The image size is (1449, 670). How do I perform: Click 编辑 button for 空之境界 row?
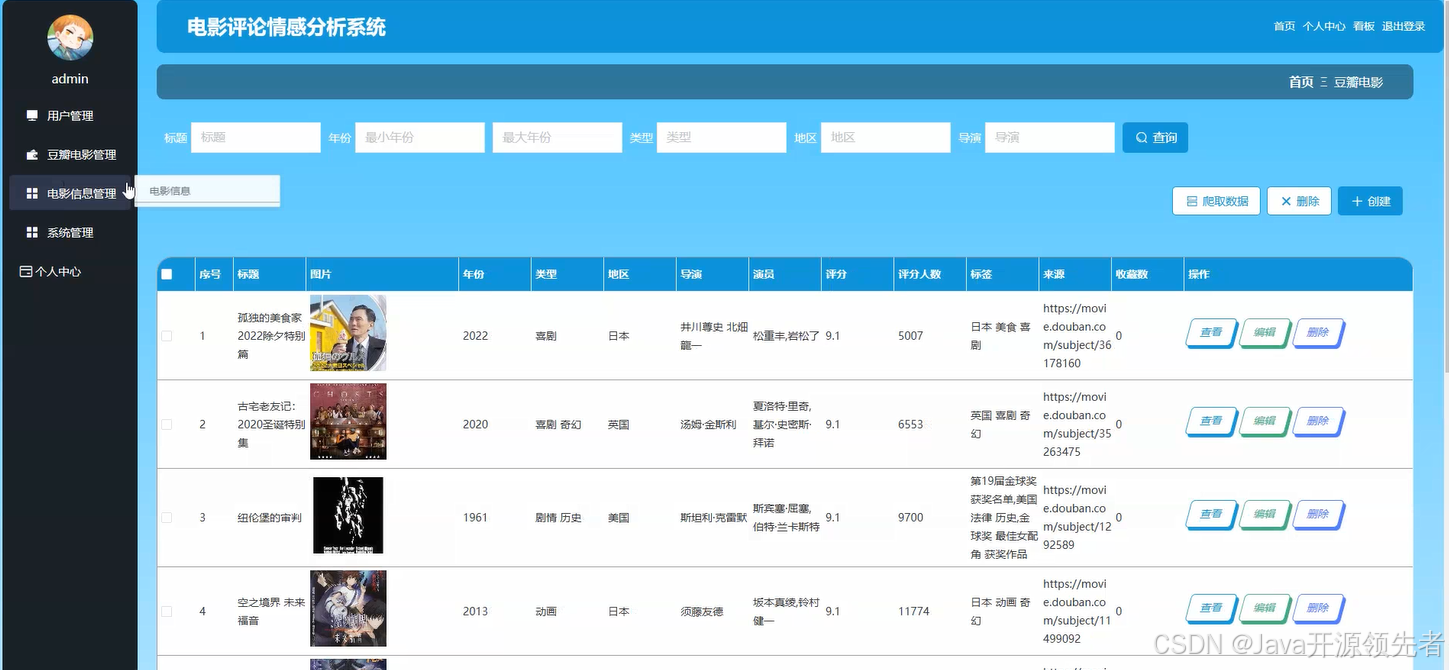[x=1264, y=608]
